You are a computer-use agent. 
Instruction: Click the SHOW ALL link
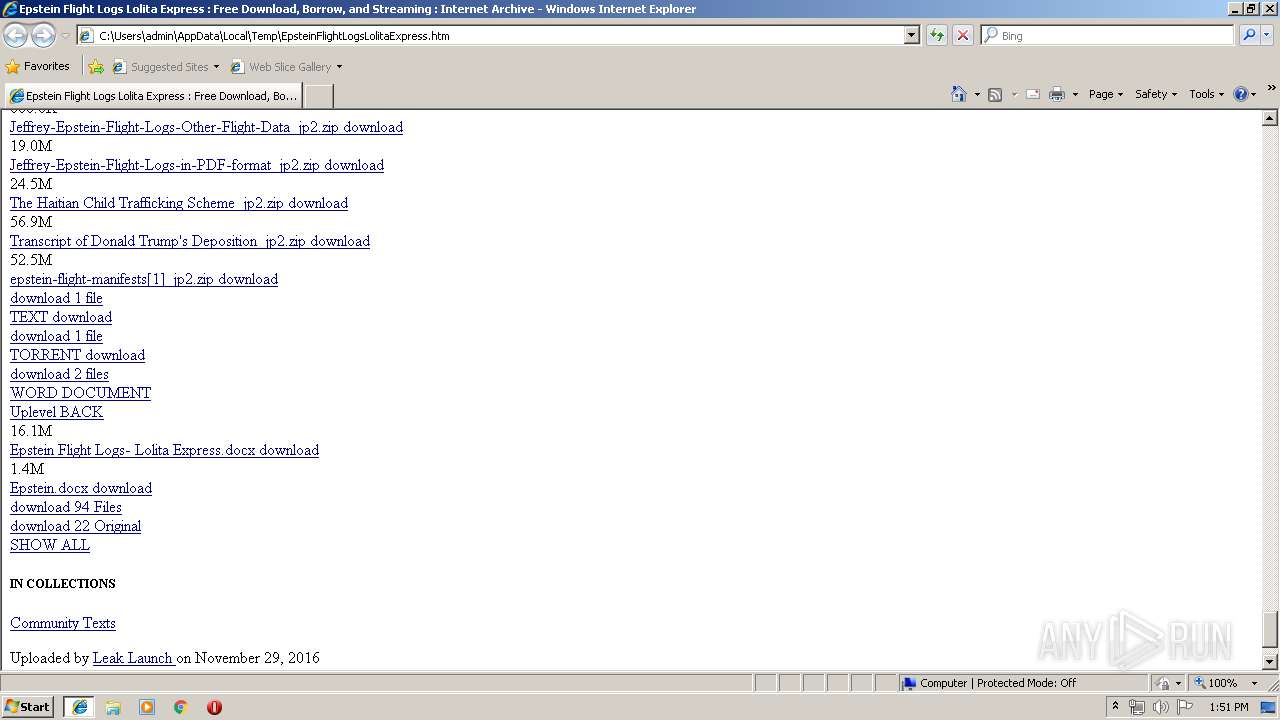(x=49, y=545)
